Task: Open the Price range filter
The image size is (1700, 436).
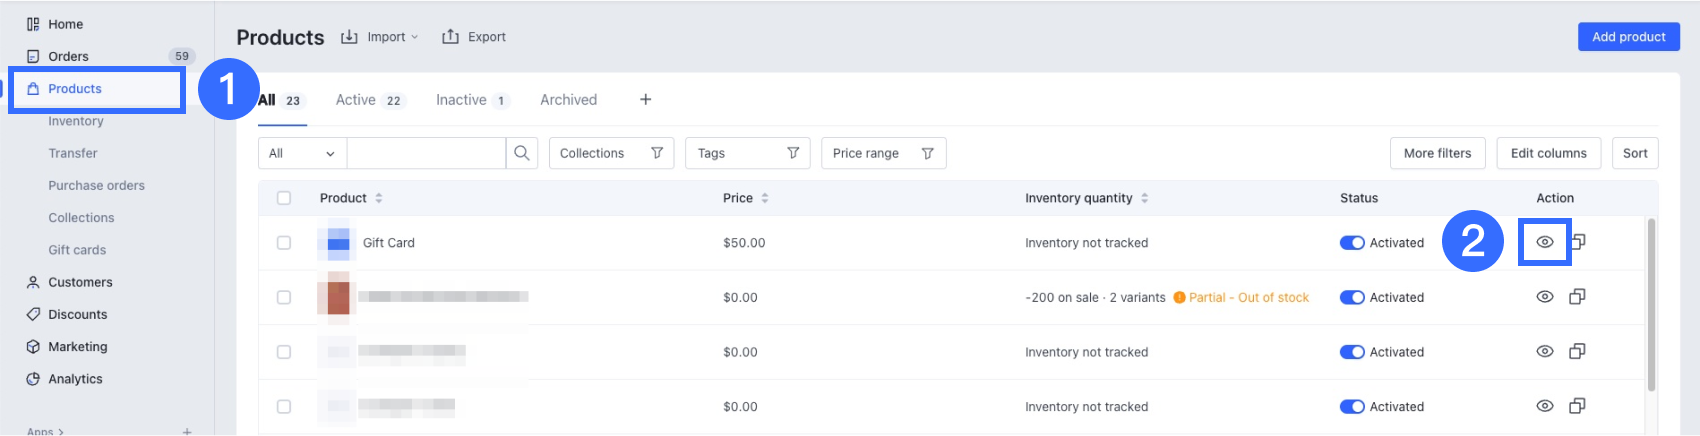Action: 883,153
